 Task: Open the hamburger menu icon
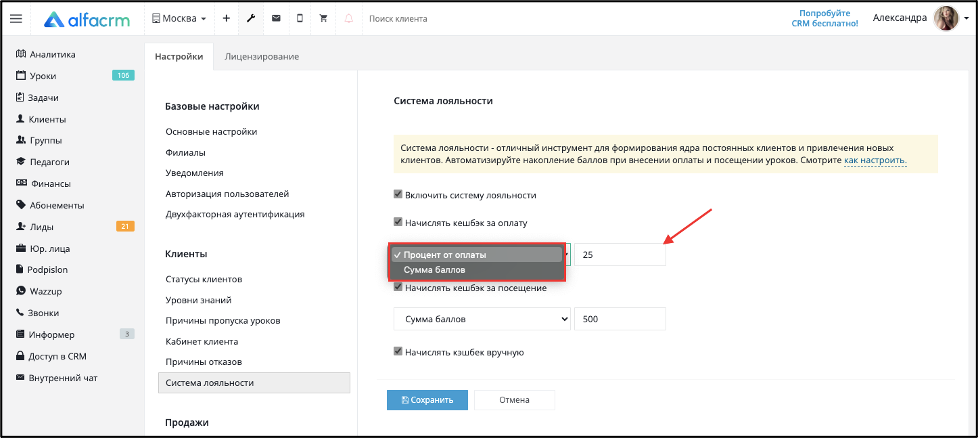[x=16, y=19]
